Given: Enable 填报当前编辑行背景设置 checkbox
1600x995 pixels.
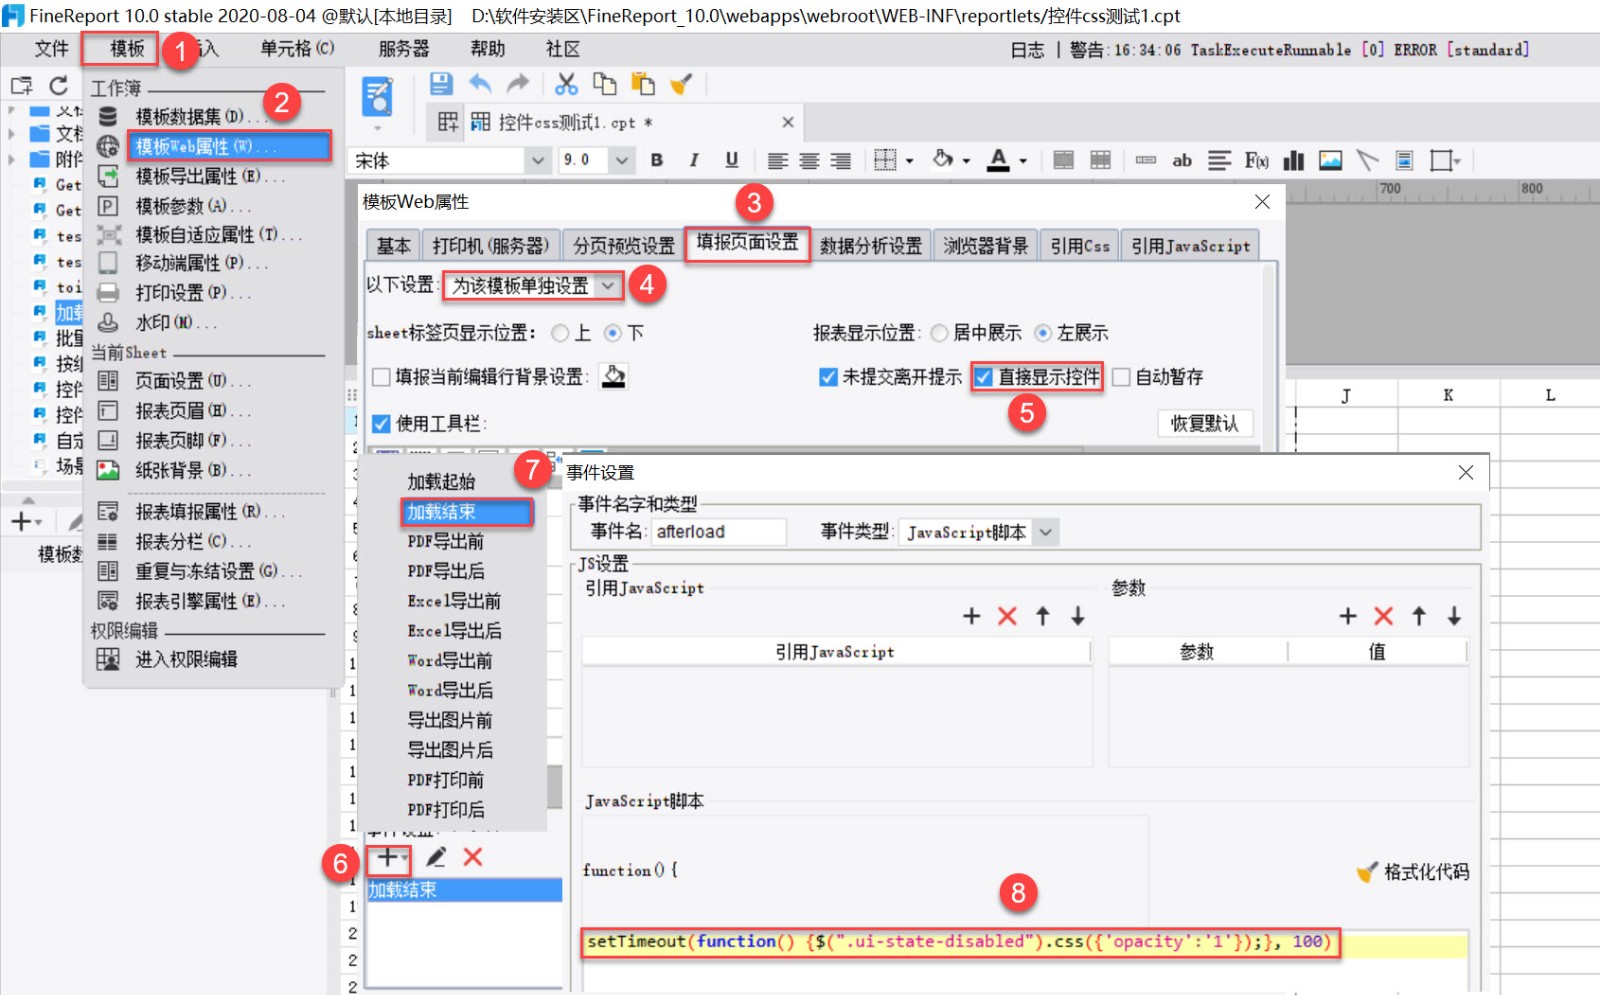Looking at the screenshot, I should click(381, 377).
